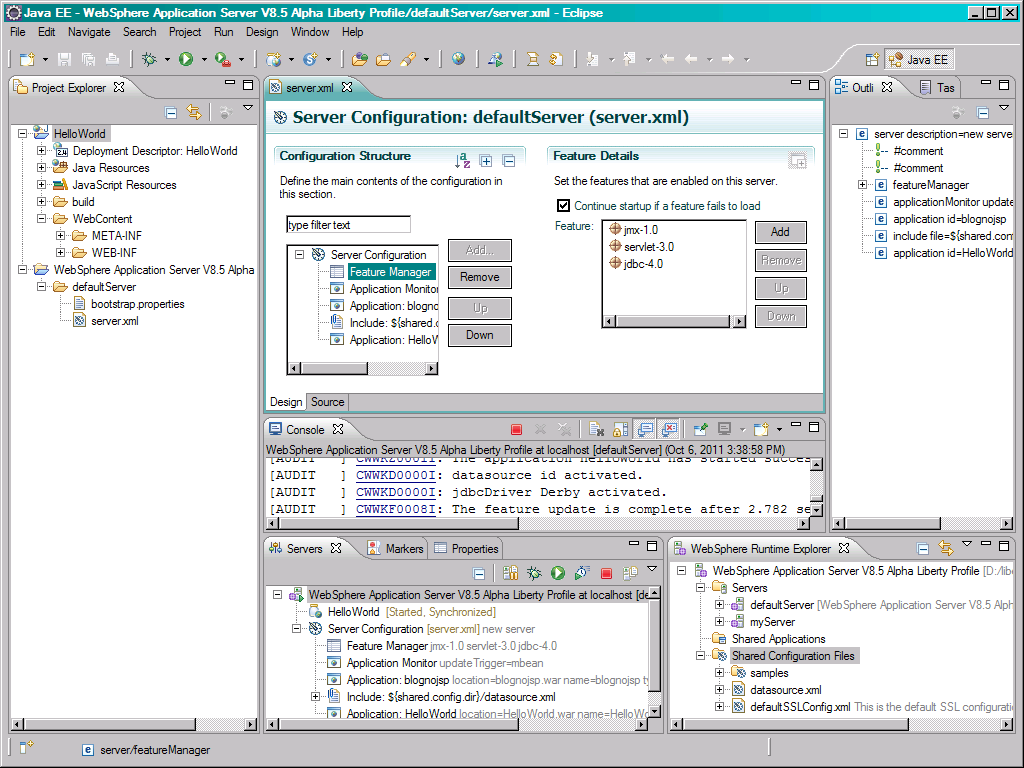Add a new feature with the Add button
The width and height of the screenshot is (1024, 768).
780,232
